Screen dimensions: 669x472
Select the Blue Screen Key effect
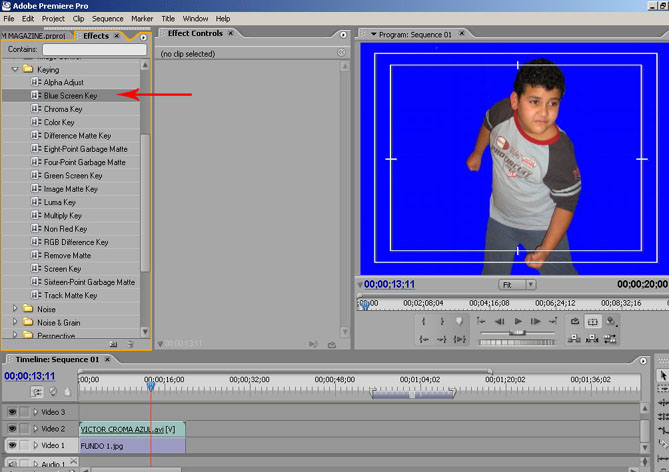click(70, 96)
